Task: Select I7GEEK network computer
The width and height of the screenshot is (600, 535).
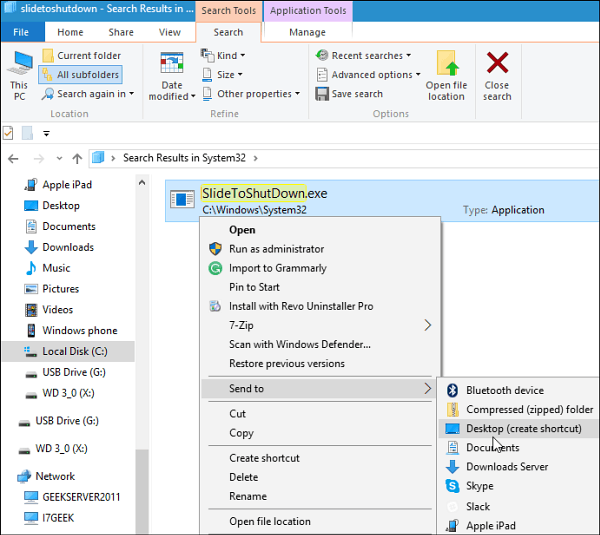Action: pyautogui.click(x=58, y=518)
